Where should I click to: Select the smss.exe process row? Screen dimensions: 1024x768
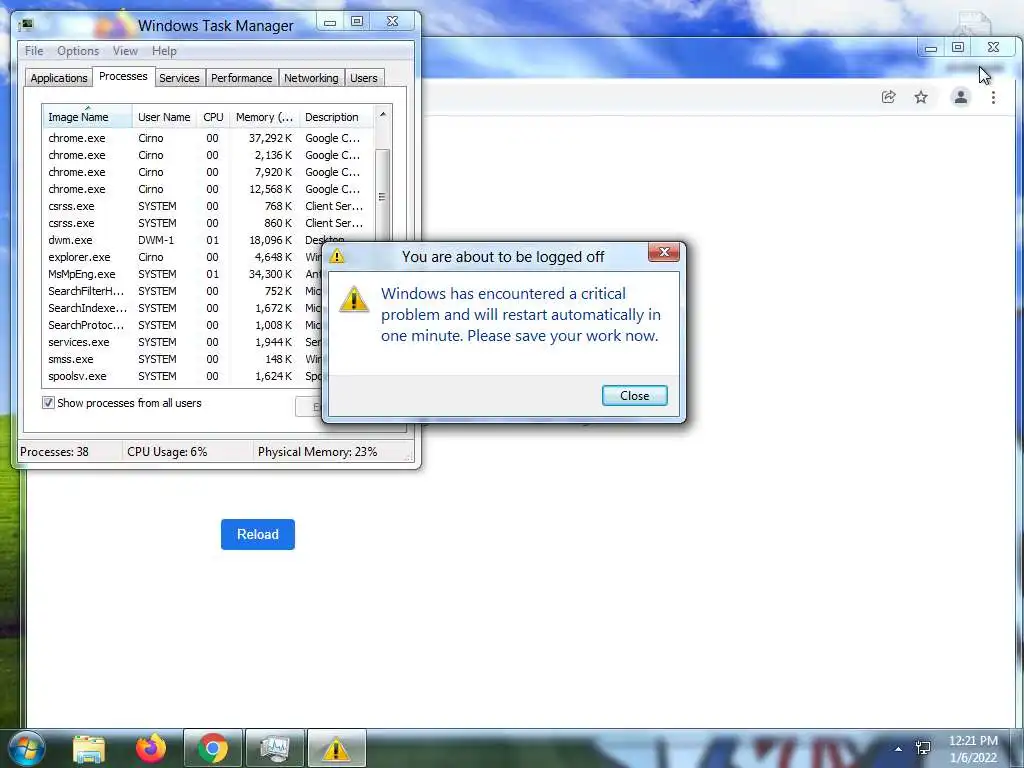tap(183, 359)
